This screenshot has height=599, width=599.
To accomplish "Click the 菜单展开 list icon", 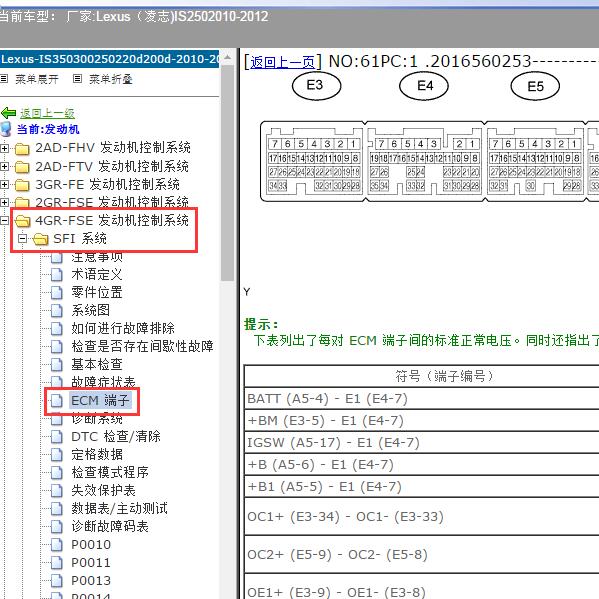I will [4, 79].
